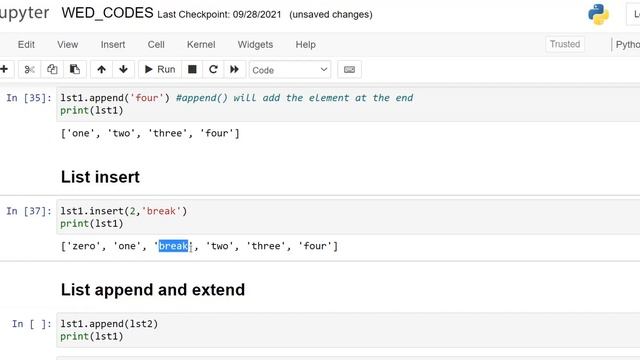Click the lst1.insert(2,'break') code line
Viewport: 640px width, 360px height.
click(124, 211)
